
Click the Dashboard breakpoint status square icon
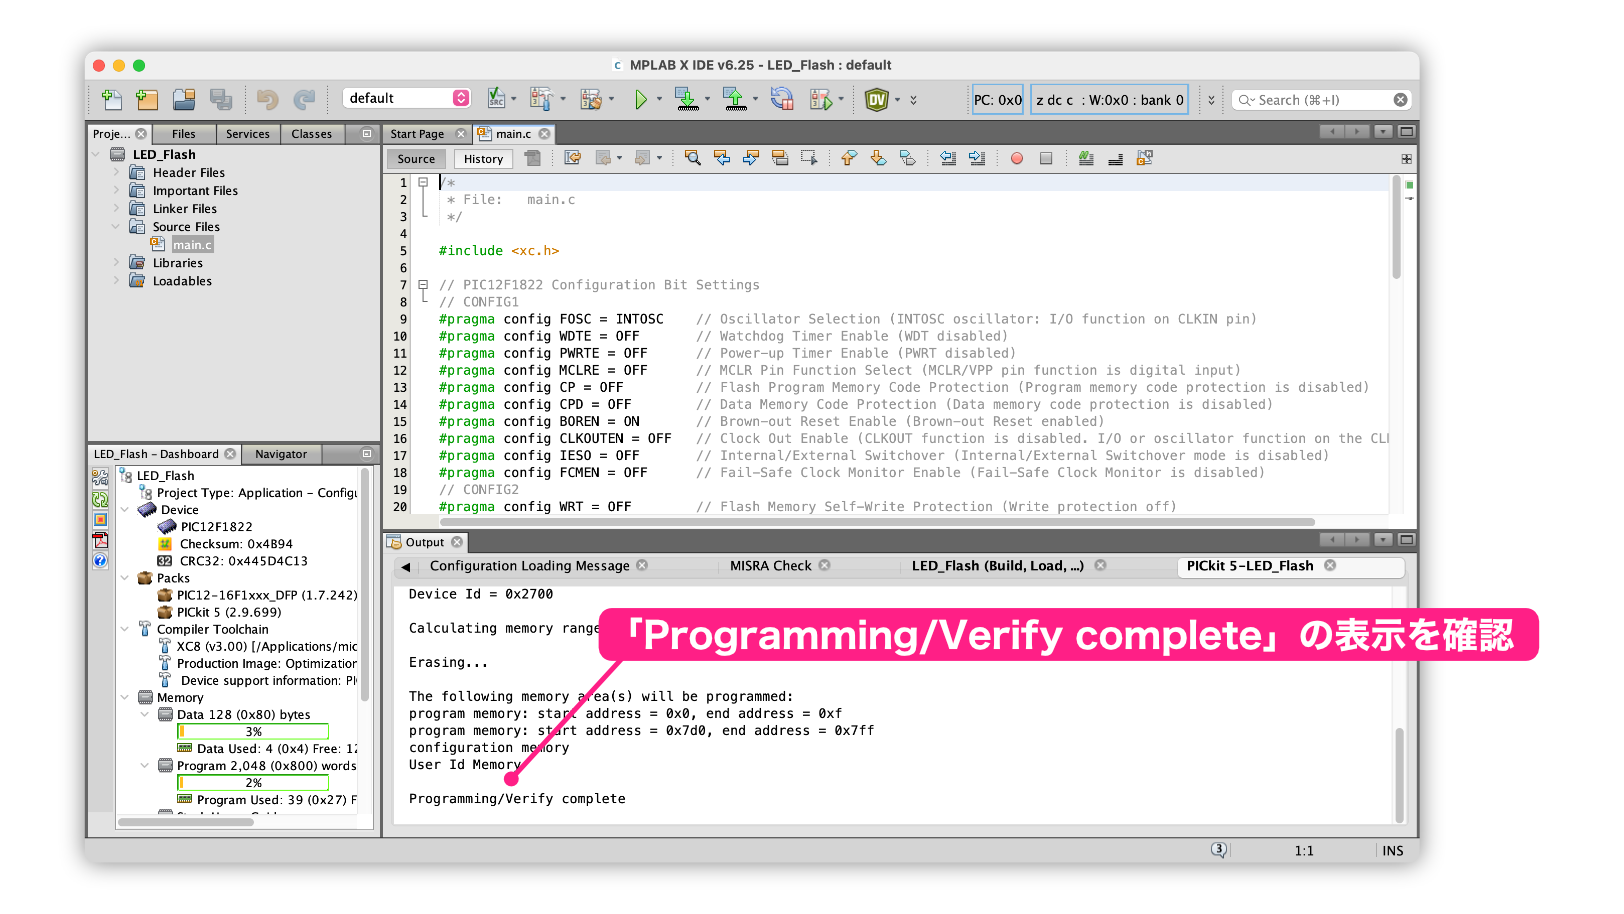[x=100, y=519]
